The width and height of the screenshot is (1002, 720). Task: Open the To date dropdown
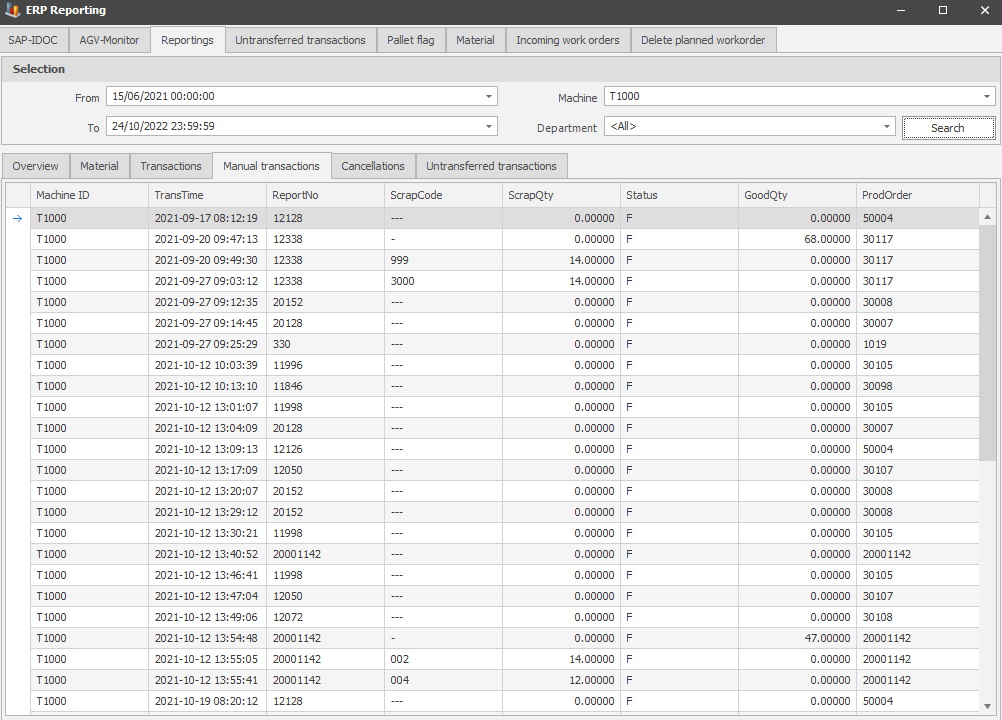point(489,127)
